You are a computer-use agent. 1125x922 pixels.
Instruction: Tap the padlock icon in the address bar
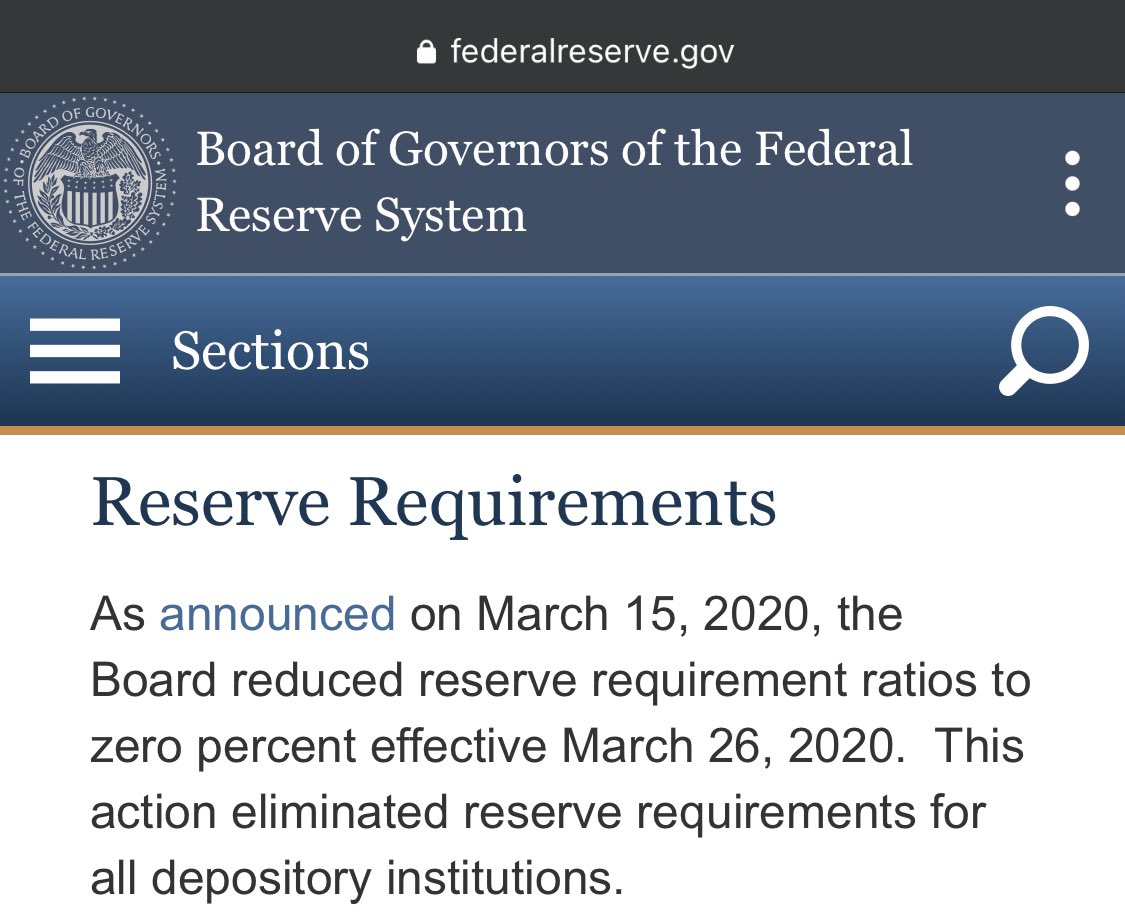coord(426,51)
